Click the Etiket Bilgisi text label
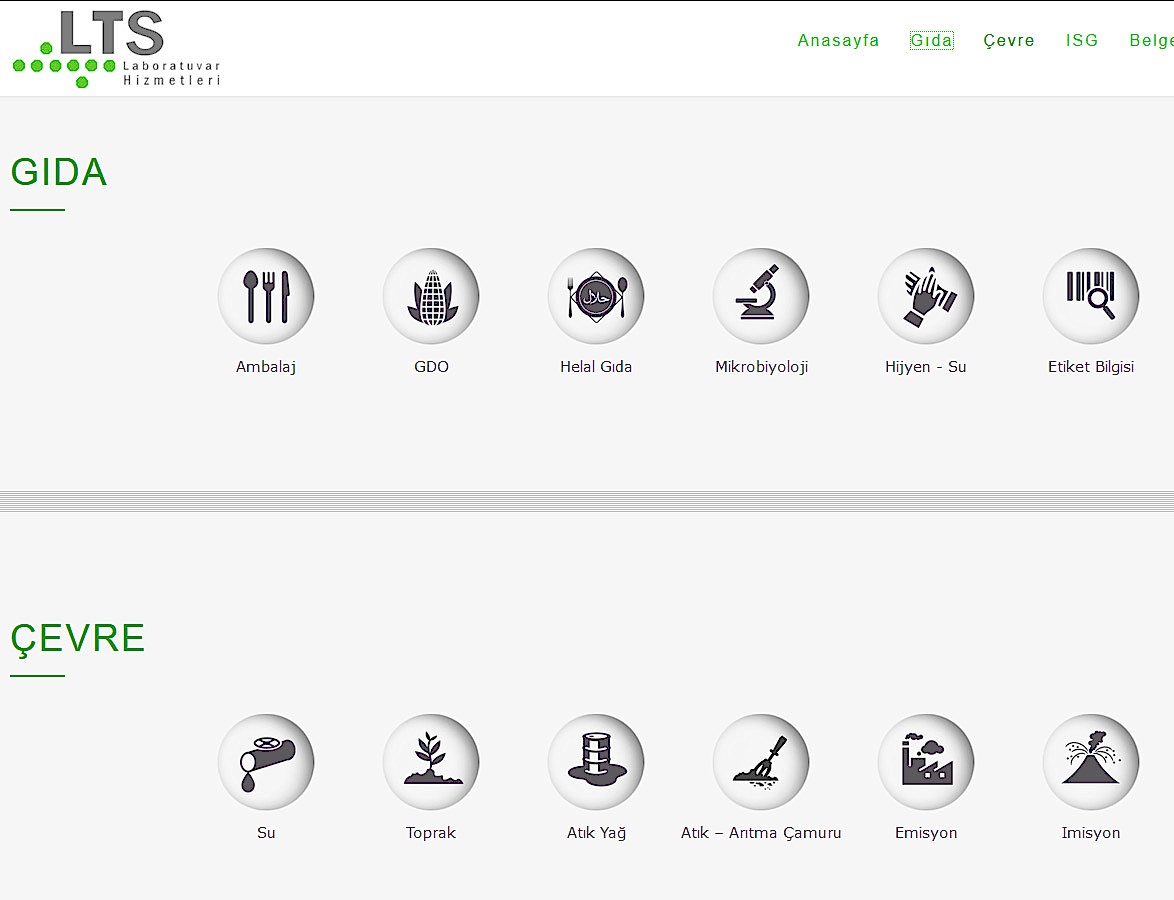 pos(1091,367)
